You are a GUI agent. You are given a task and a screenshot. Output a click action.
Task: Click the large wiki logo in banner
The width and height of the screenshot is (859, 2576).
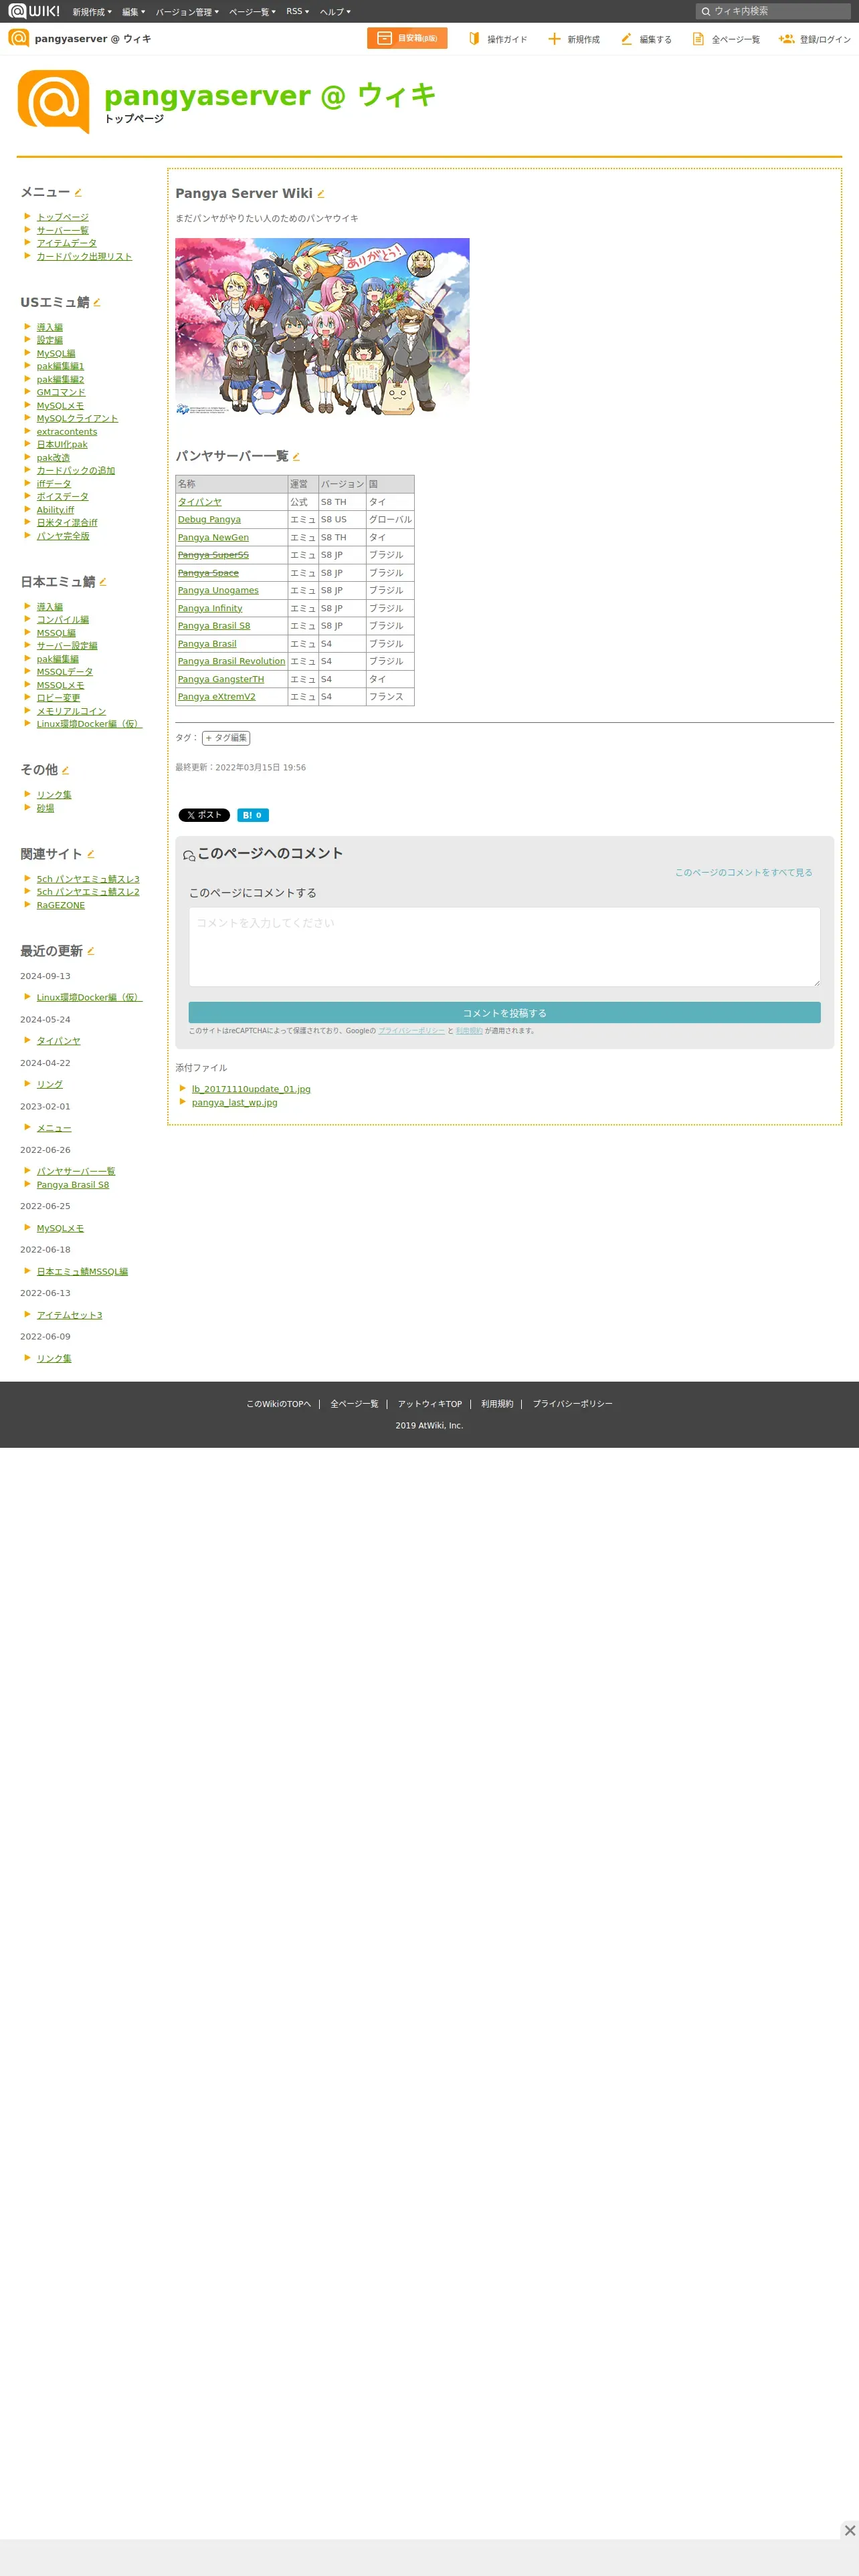pos(54,102)
